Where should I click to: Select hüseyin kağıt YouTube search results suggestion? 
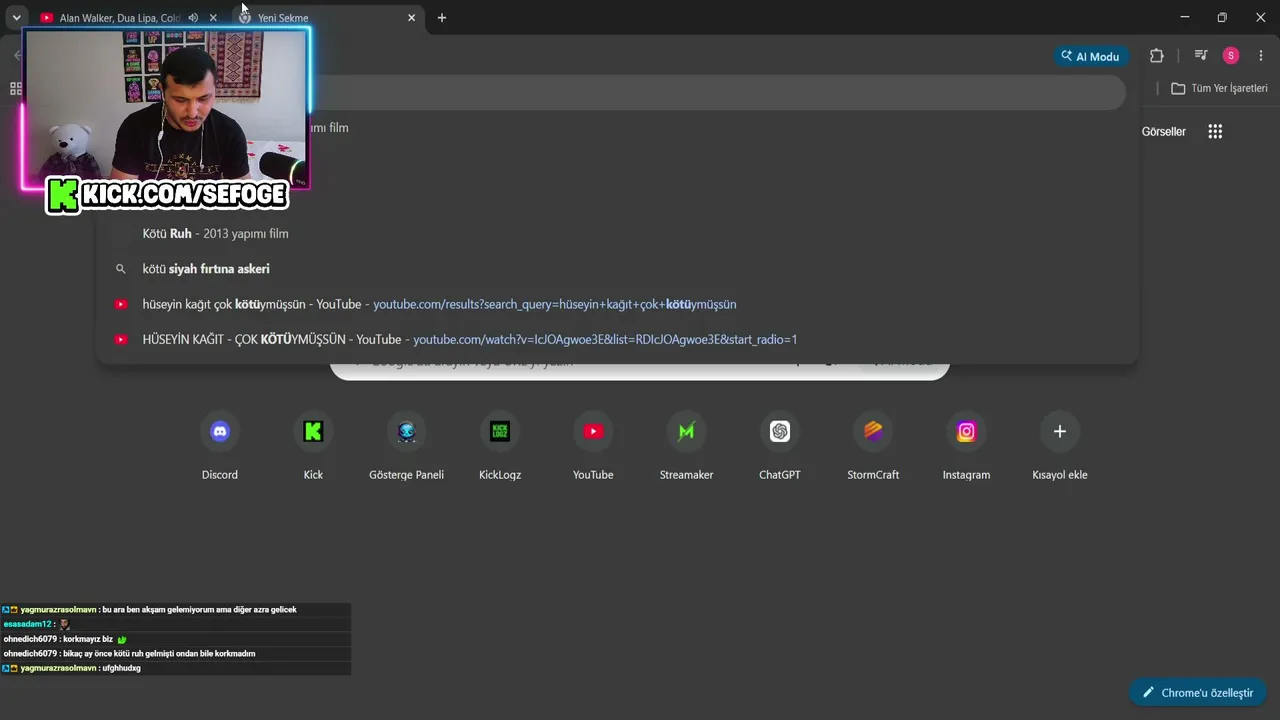click(617, 304)
